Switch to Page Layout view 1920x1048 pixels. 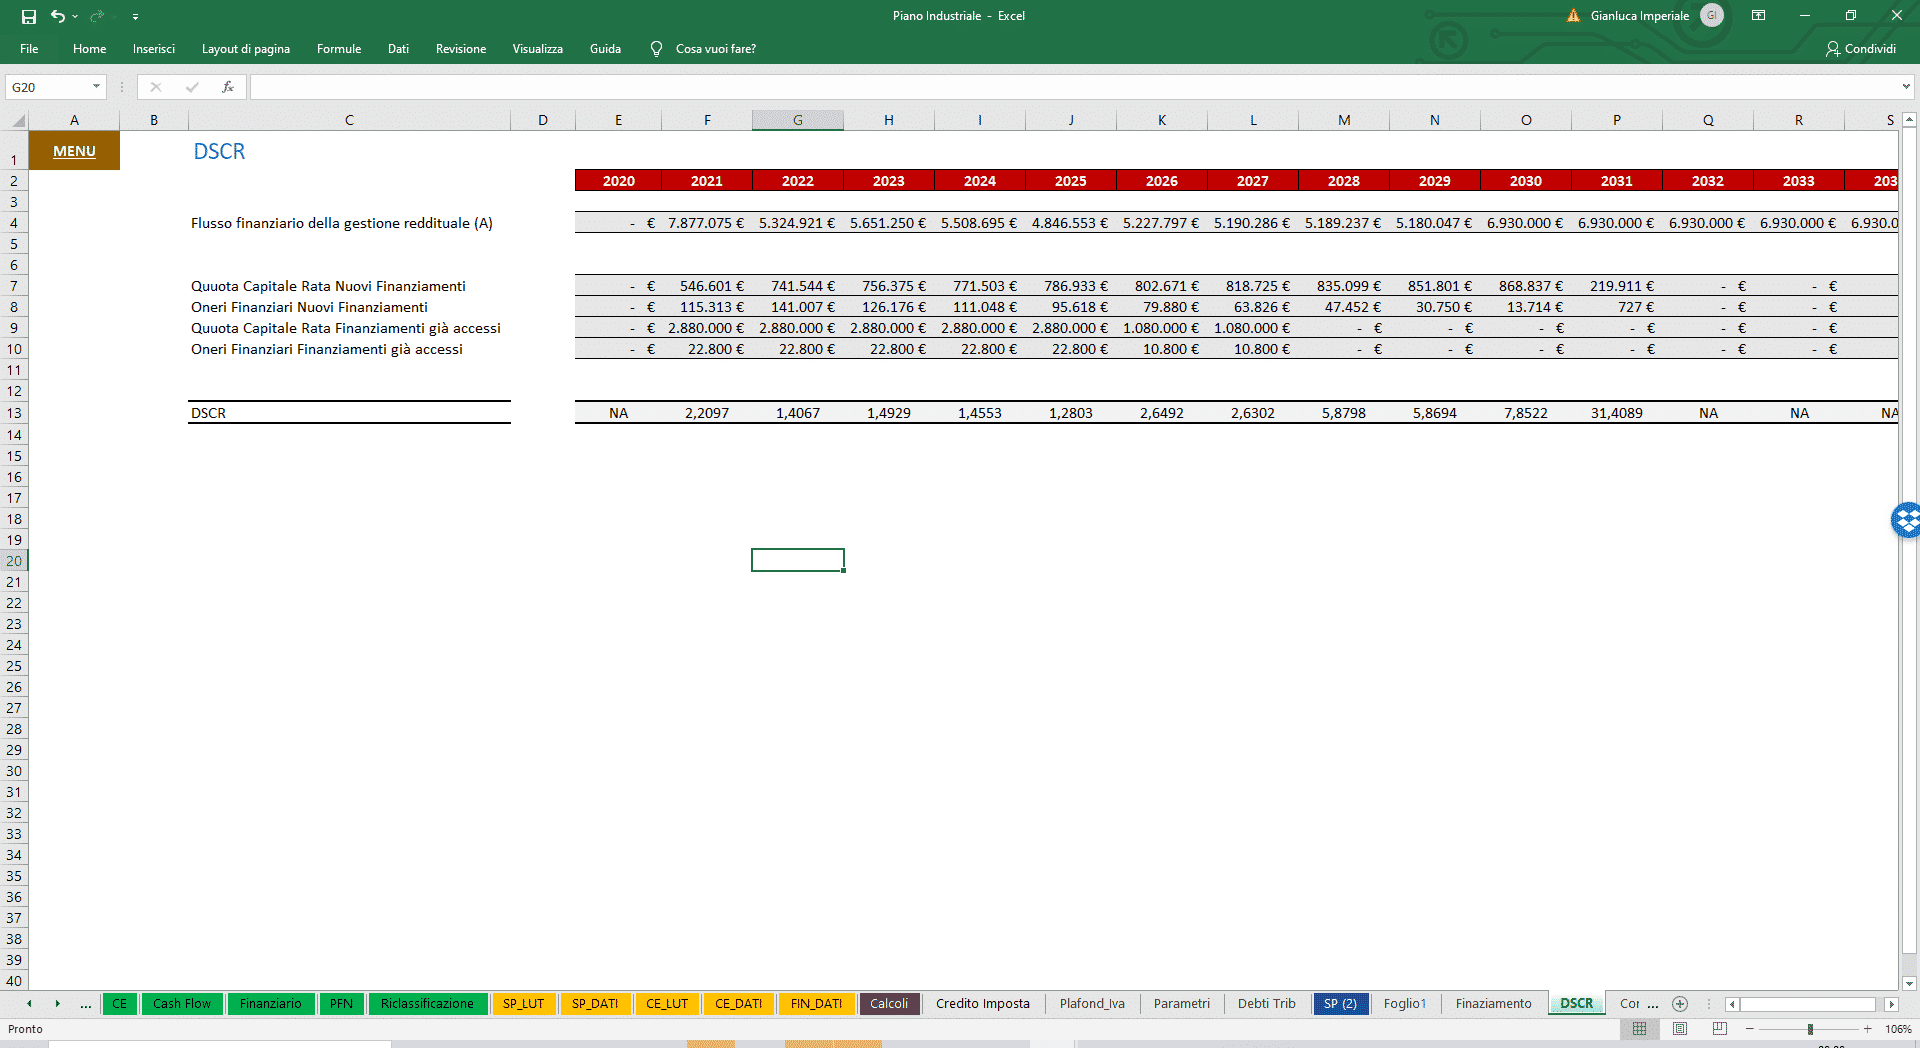coord(1680,1029)
